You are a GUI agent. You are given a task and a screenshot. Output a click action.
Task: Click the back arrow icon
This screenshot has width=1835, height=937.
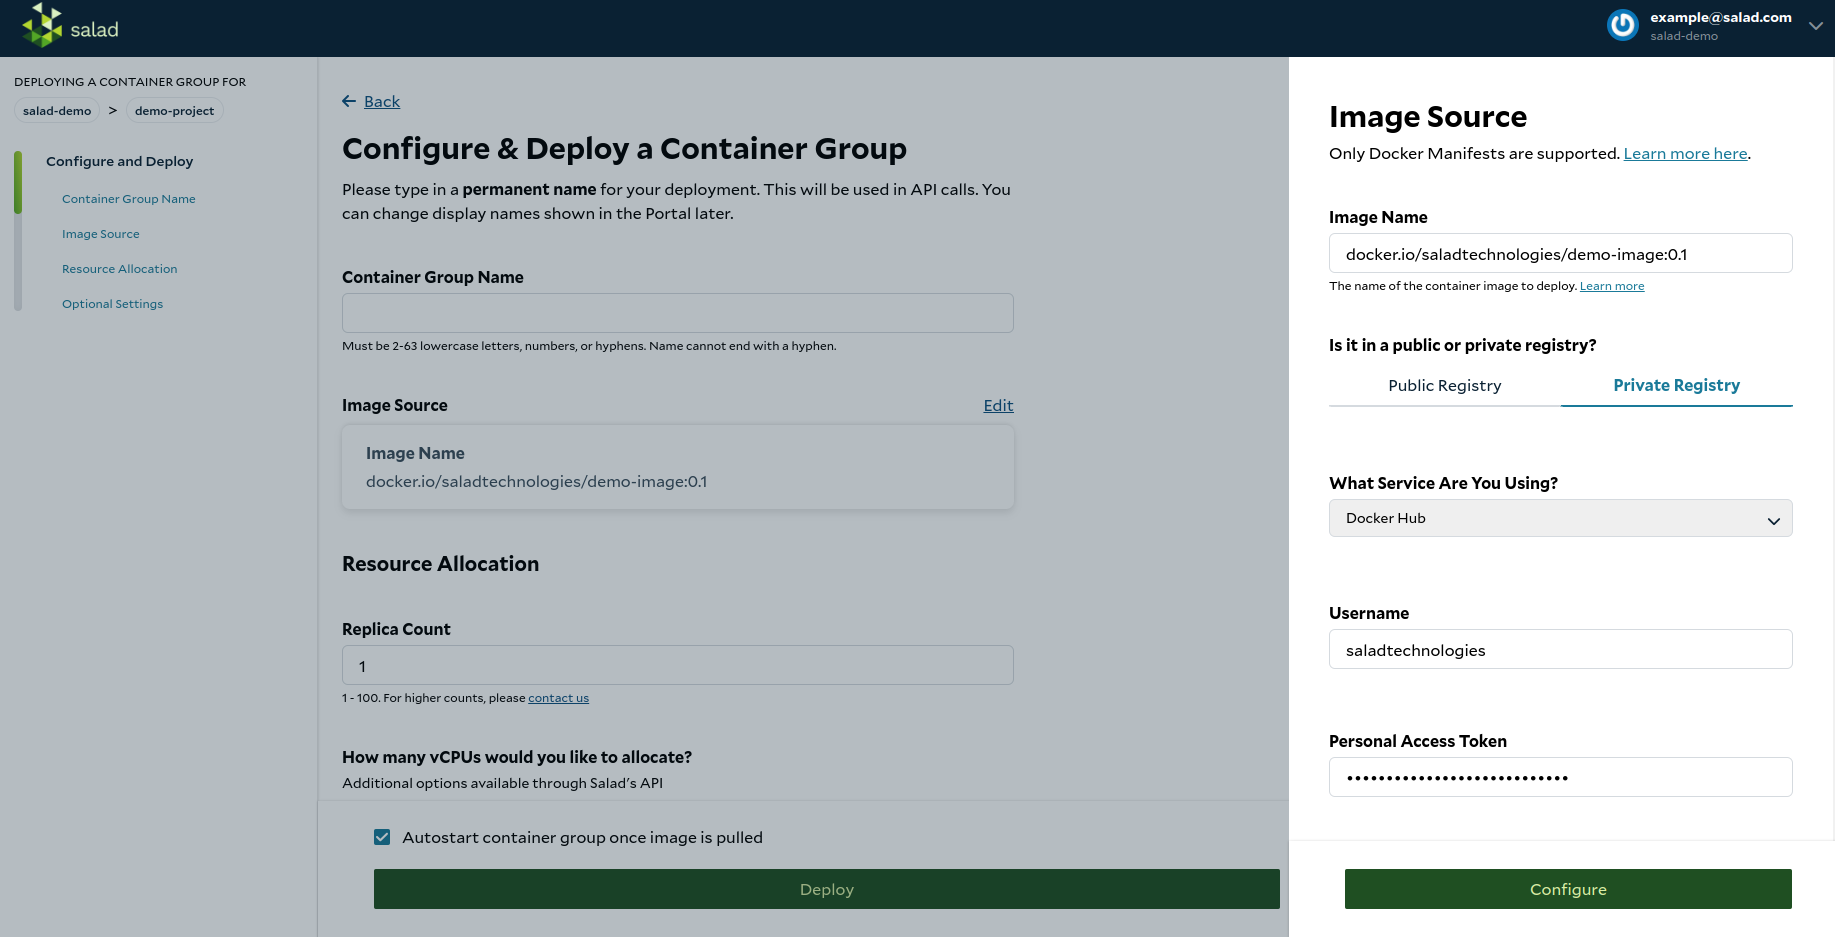point(349,101)
